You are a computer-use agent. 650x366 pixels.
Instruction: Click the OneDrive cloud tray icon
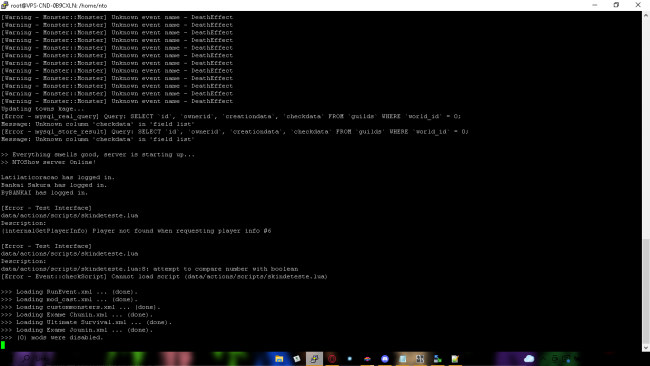[x=529, y=359]
